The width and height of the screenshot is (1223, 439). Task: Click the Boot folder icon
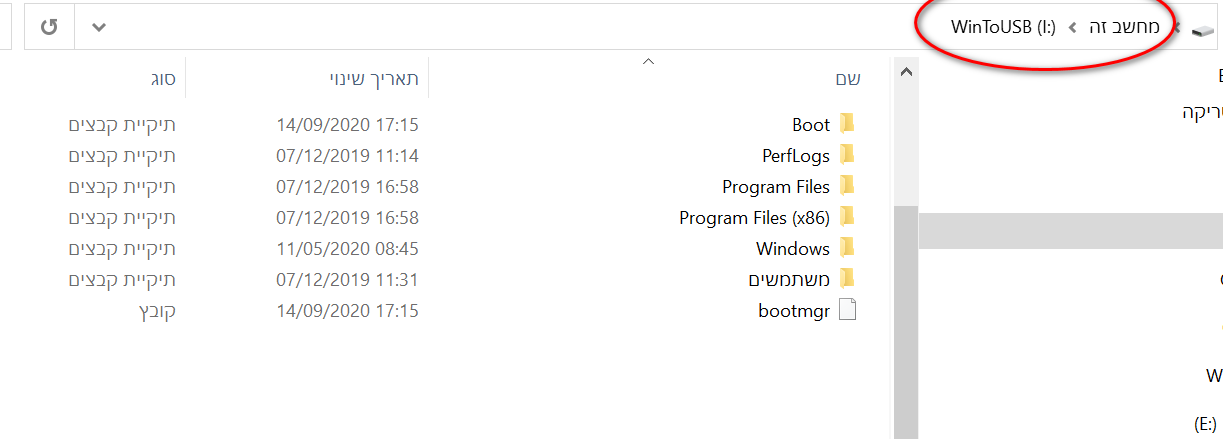[x=847, y=124]
